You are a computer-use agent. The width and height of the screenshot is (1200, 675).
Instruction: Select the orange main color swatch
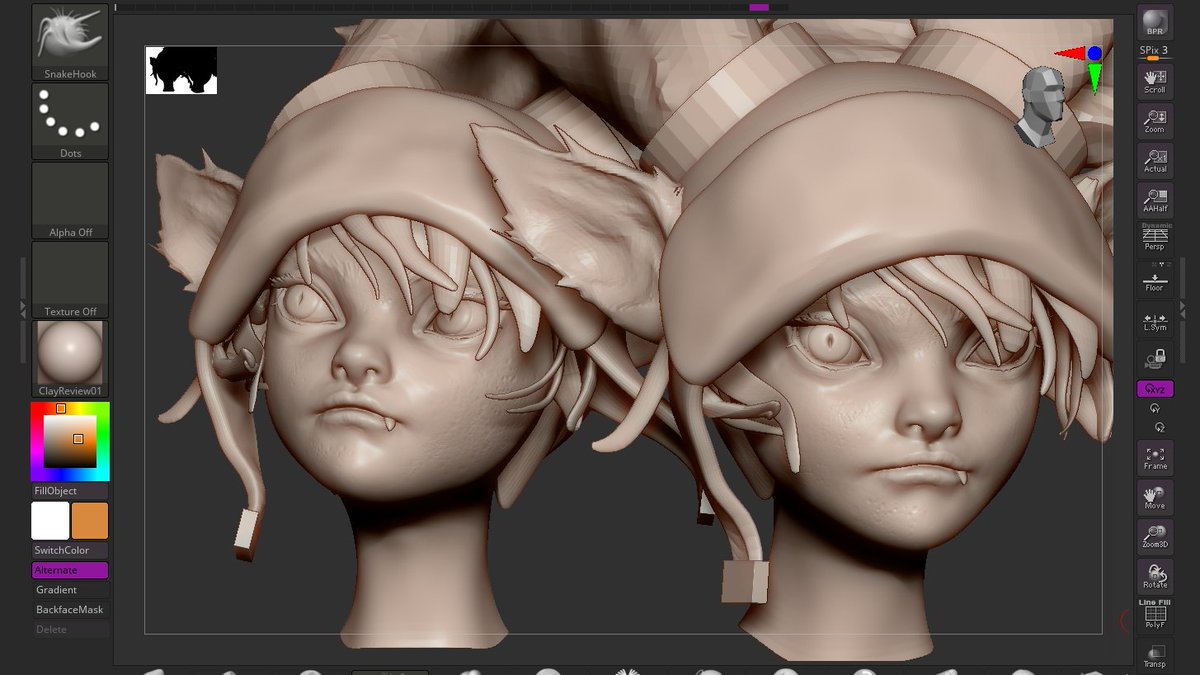(90, 521)
